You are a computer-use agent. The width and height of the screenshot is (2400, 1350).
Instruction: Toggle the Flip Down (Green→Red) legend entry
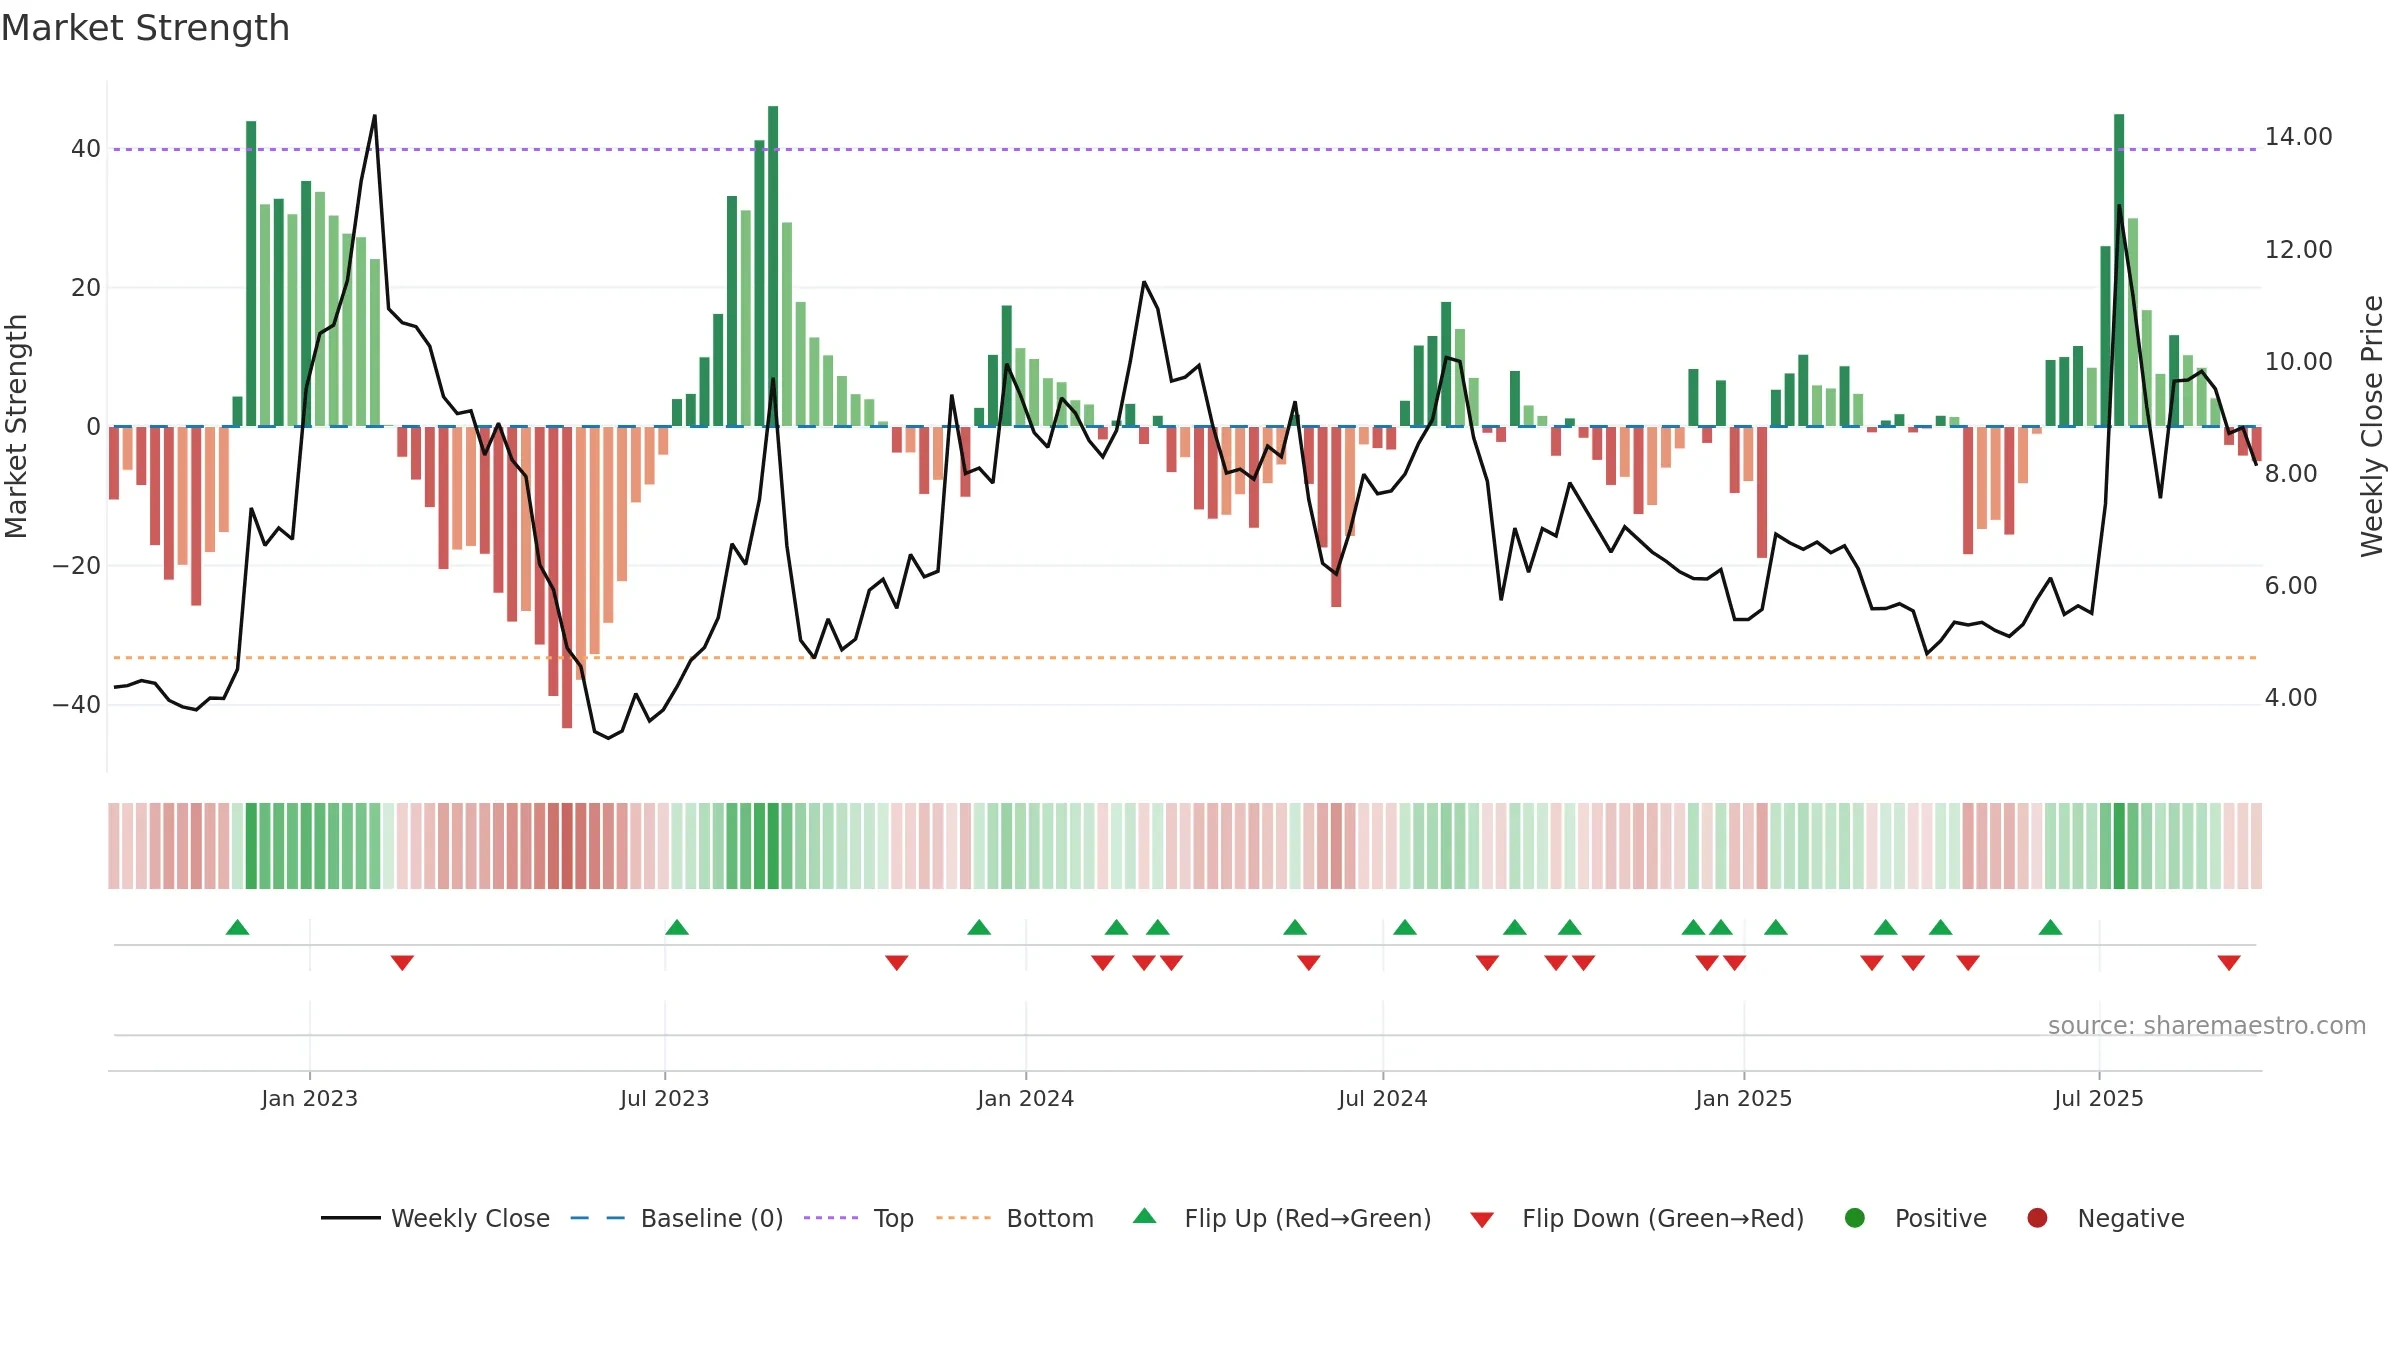(x=1637, y=1218)
